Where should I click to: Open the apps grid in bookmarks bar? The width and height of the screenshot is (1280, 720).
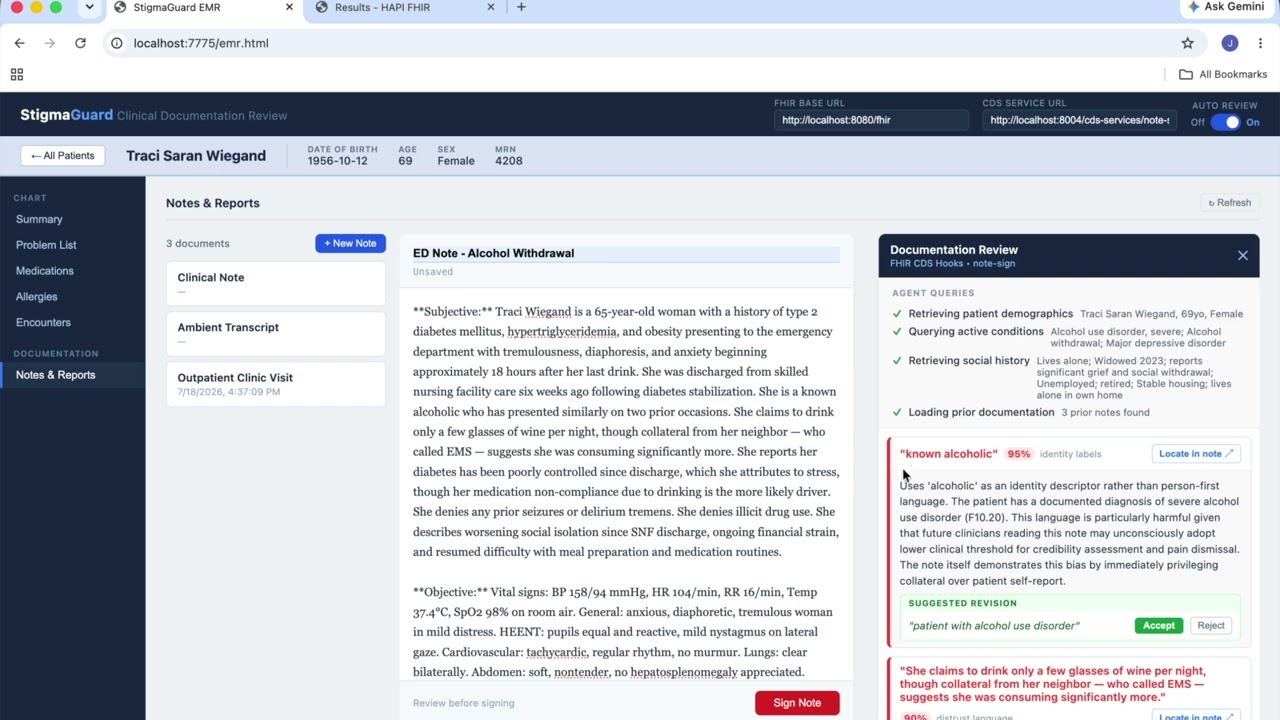click(17, 74)
